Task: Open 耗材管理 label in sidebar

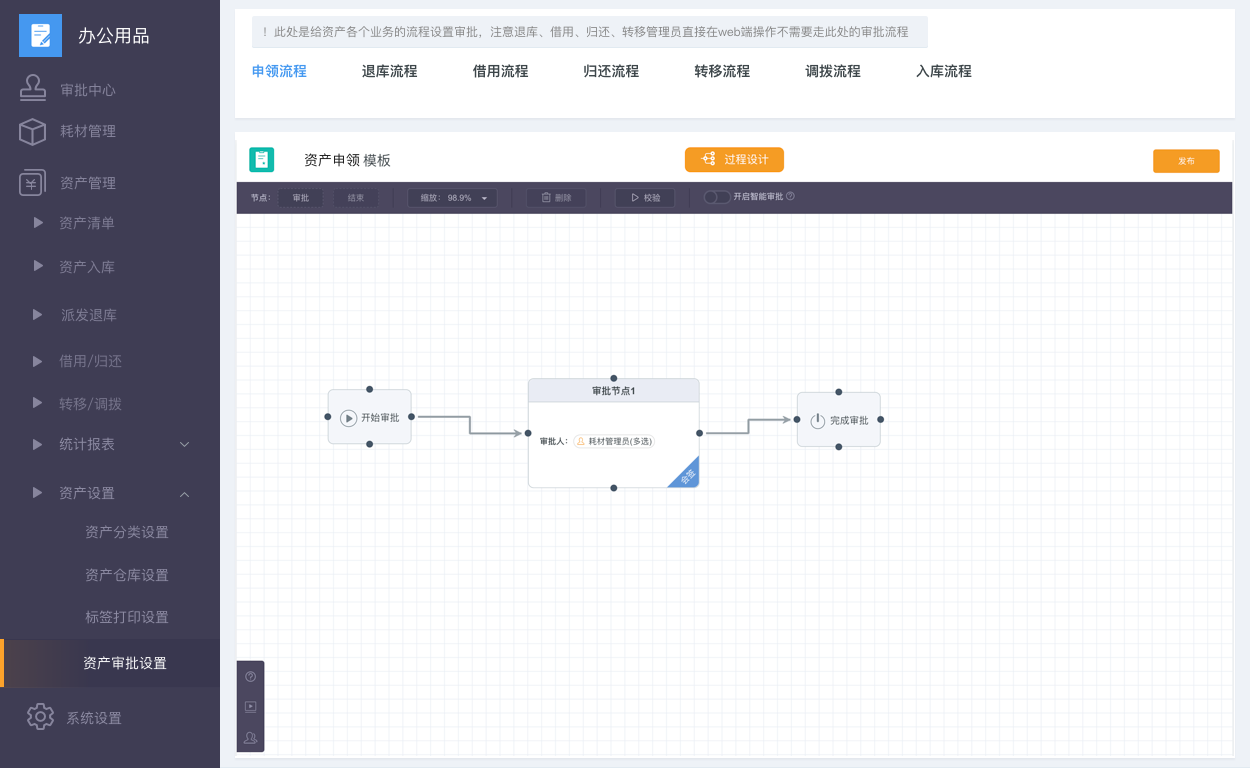Action: point(88,131)
